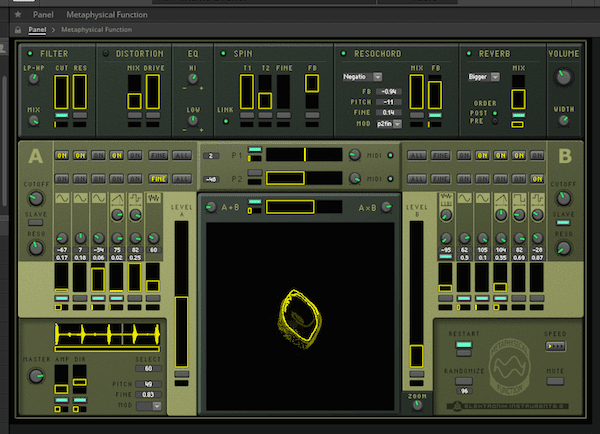The width and height of the screenshot is (600, 434).
Task: Select square waveform icon in oscillator B section
Action: (x=519, y=198)
